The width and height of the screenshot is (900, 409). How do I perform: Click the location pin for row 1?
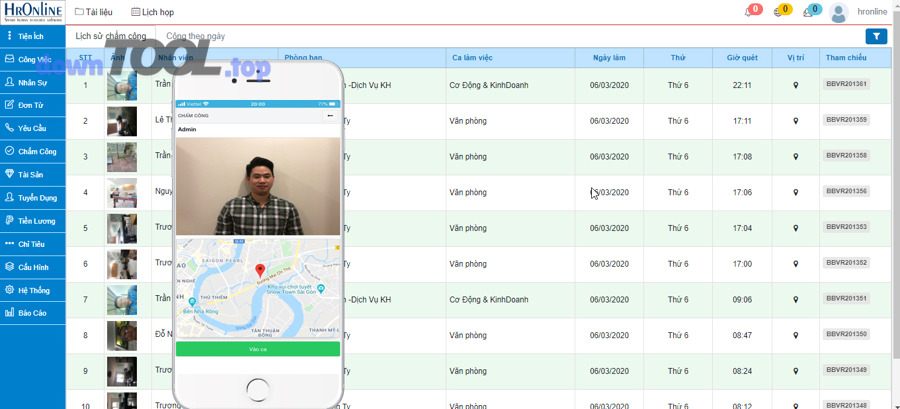[x=796, y=85]
